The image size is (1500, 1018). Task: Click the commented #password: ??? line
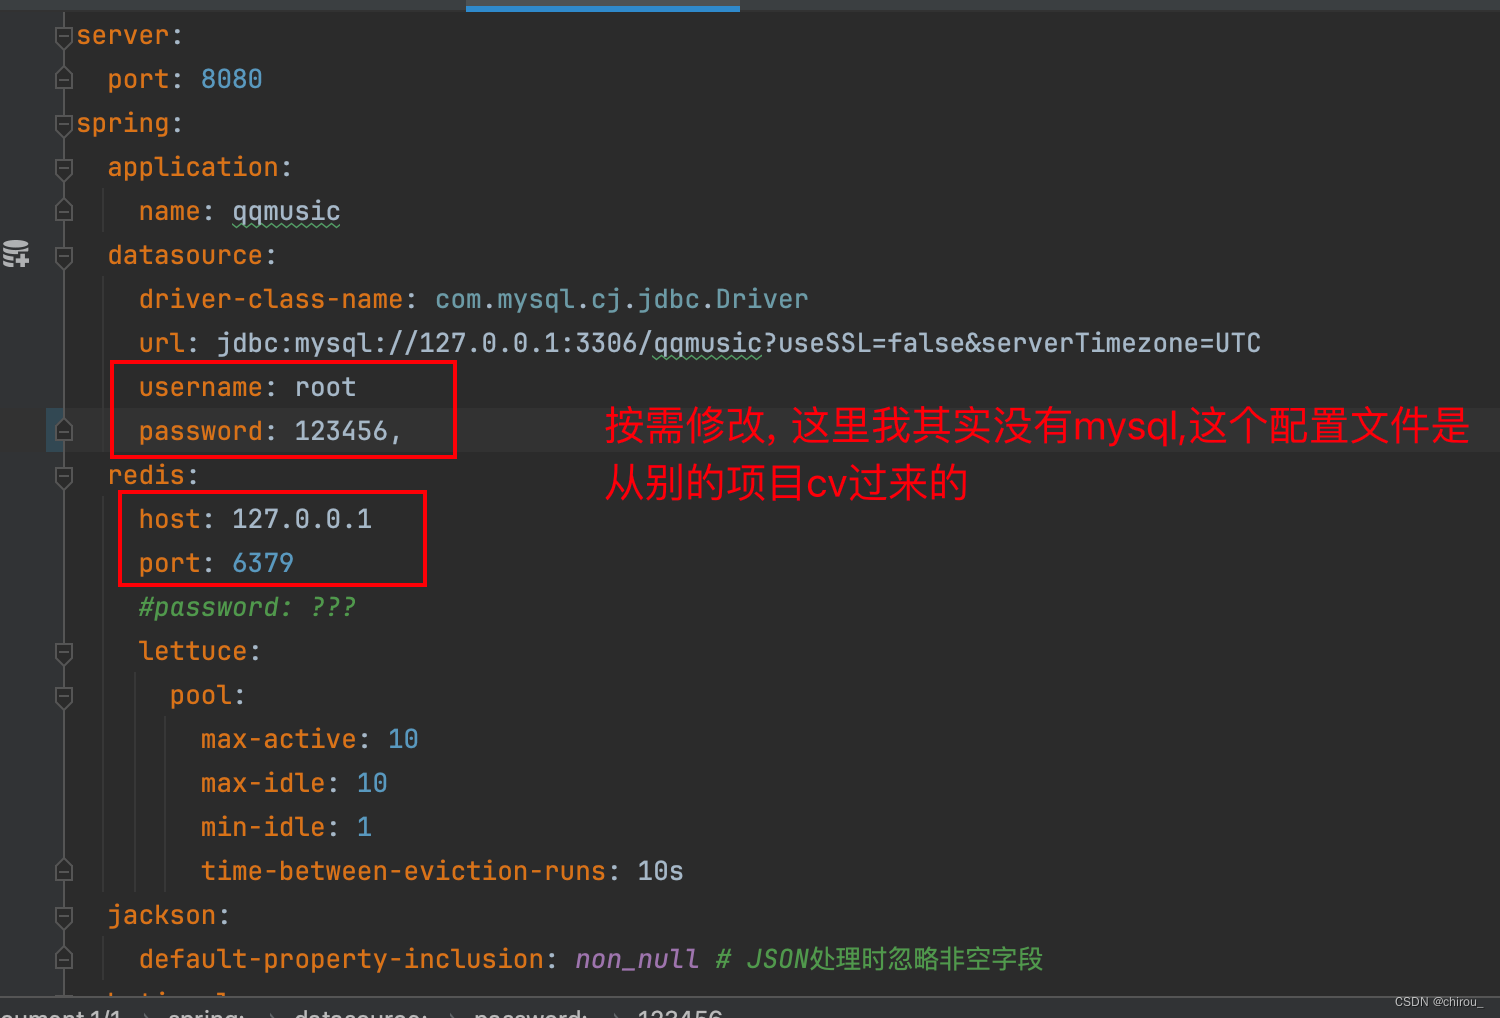point(247,607)
